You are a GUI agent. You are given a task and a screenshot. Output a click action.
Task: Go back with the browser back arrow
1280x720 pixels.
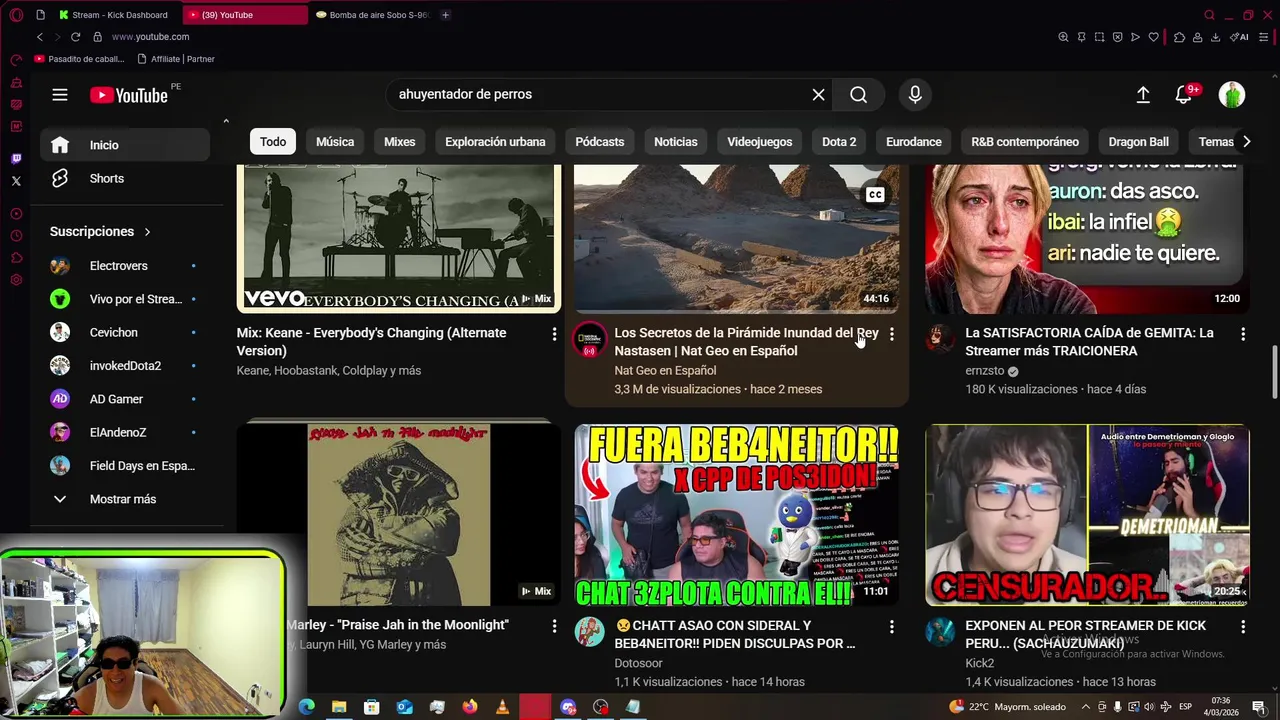[x=40, y=37]
